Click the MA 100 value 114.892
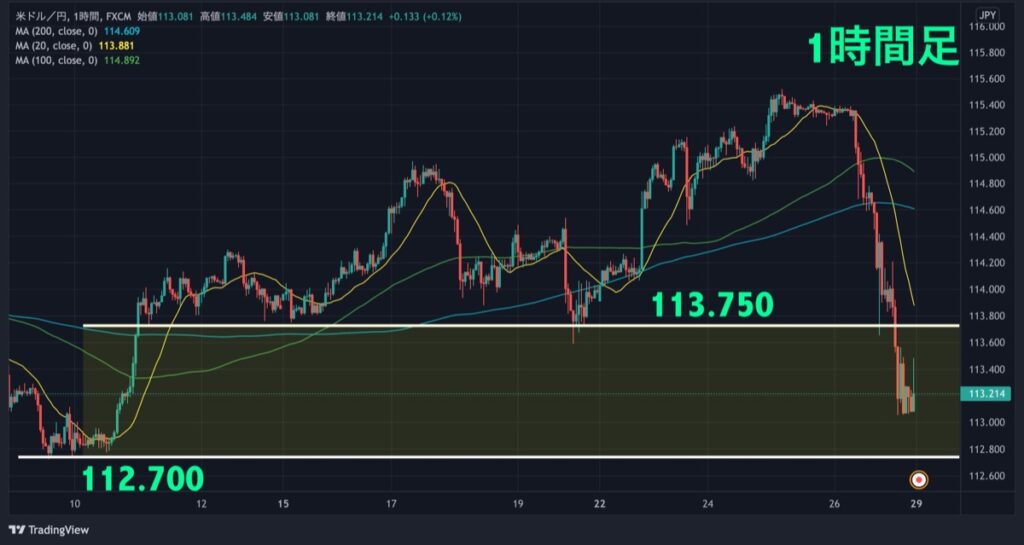The width and height of the screenshot is (1024, 545). pyautogui.click(x=122, y=60)
